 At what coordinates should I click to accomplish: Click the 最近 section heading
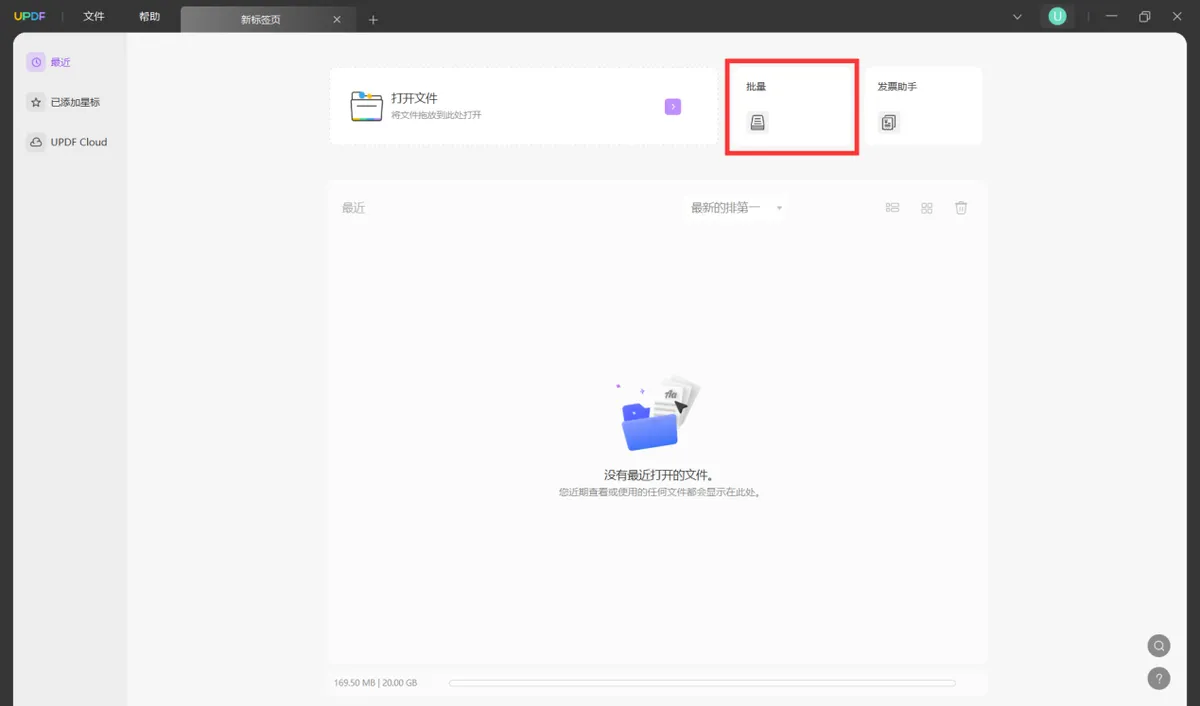pos(353,208)
